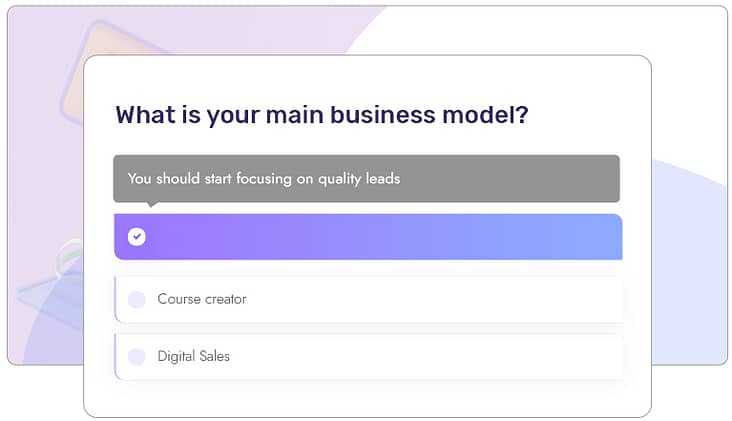This screenshot has height=421, width=732.
Task: Click the purple left border of Course creator row
Action: tap(115, 299)
